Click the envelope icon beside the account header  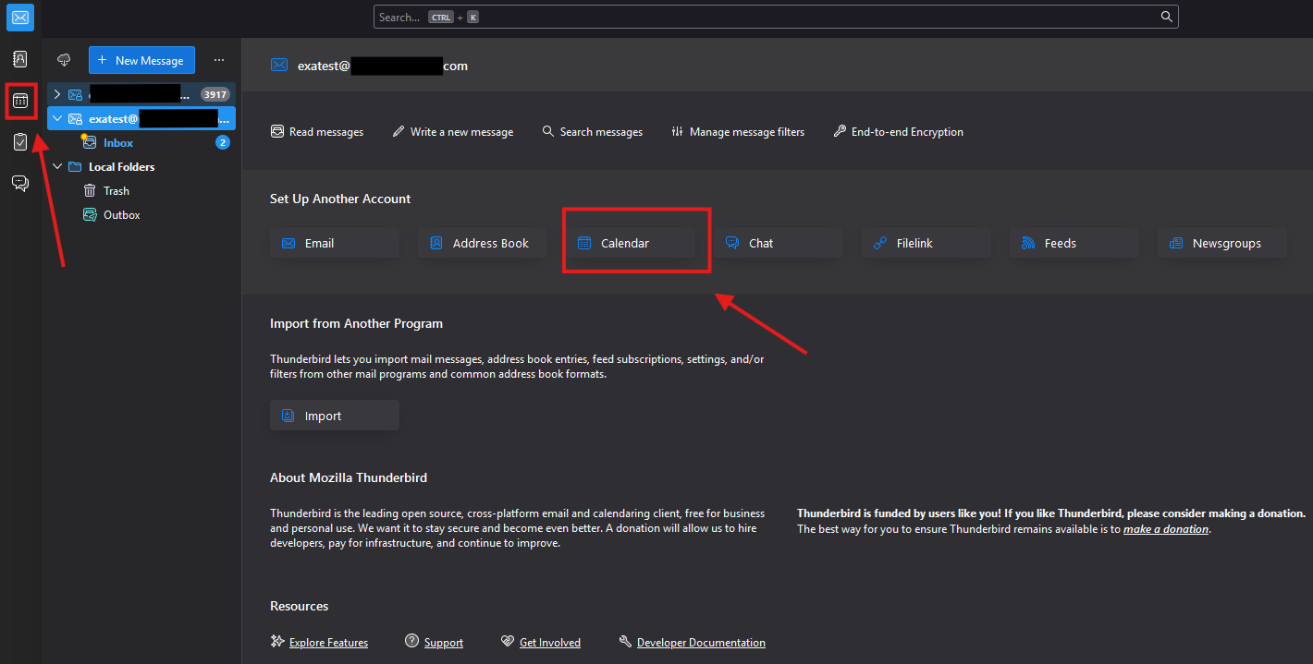(x=279, y=66)
